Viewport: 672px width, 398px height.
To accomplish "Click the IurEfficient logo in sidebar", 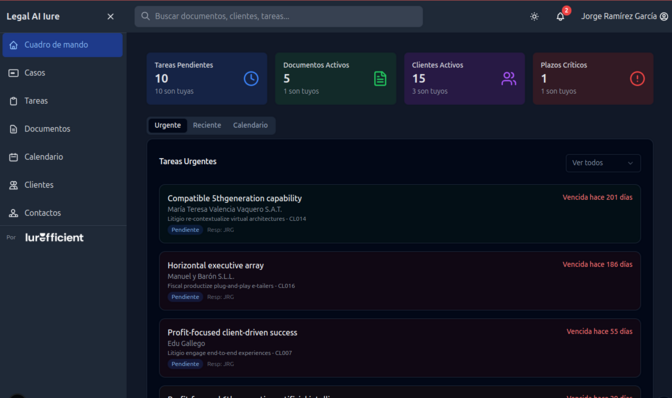I will (54, 237).
